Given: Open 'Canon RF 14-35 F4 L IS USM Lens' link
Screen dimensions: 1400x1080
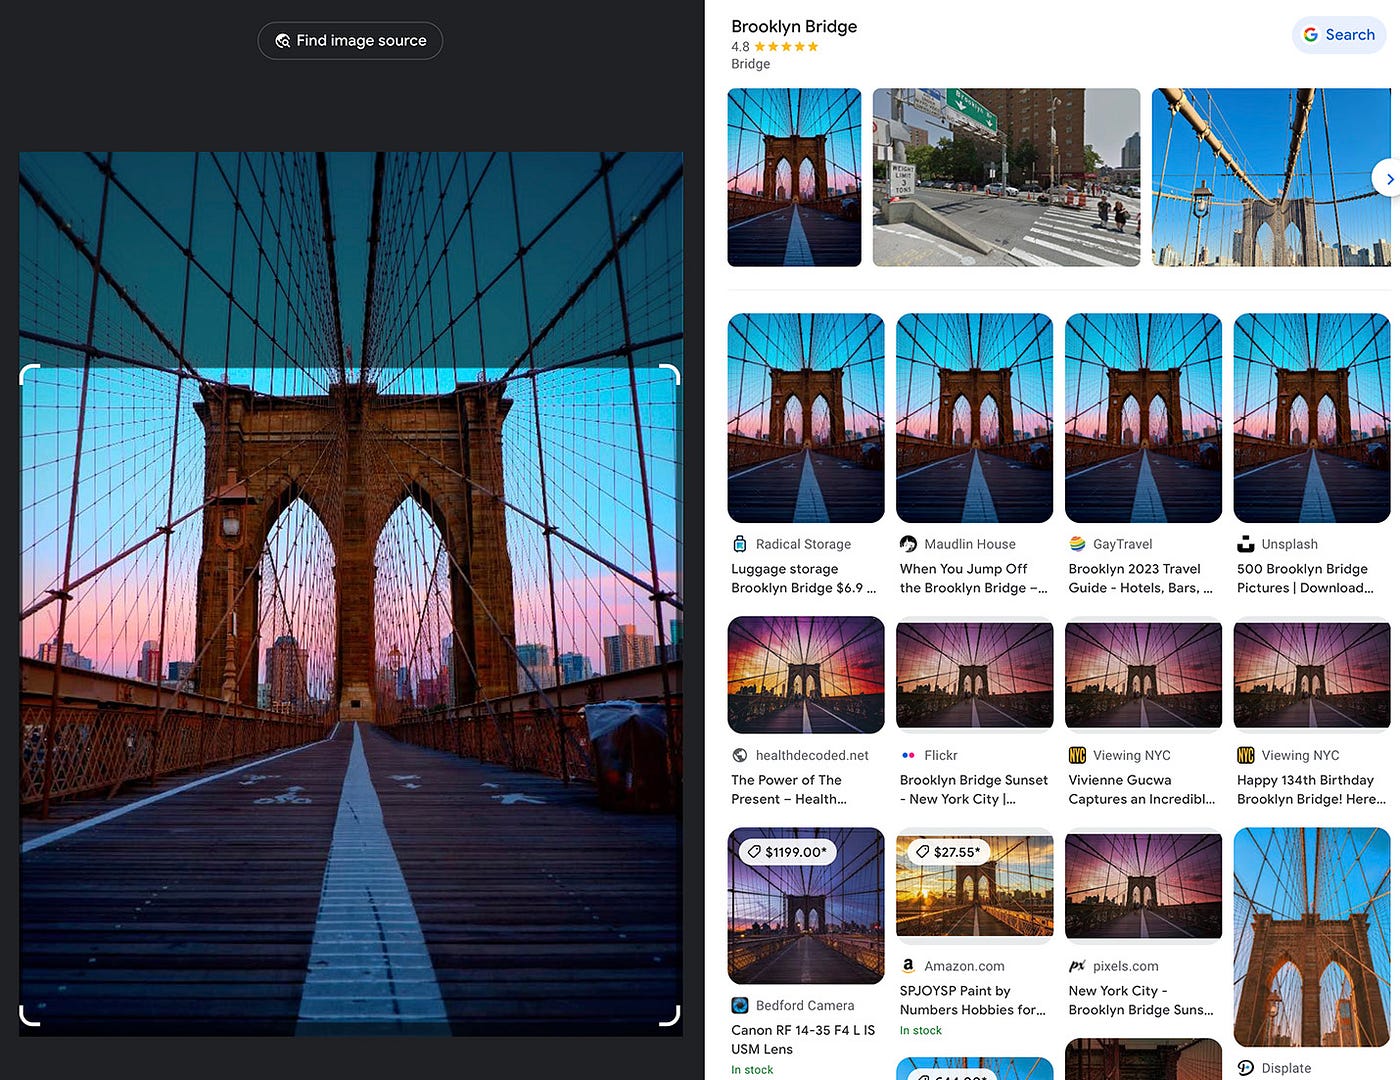Looking at the screenshot, I should coord(803,1039).
